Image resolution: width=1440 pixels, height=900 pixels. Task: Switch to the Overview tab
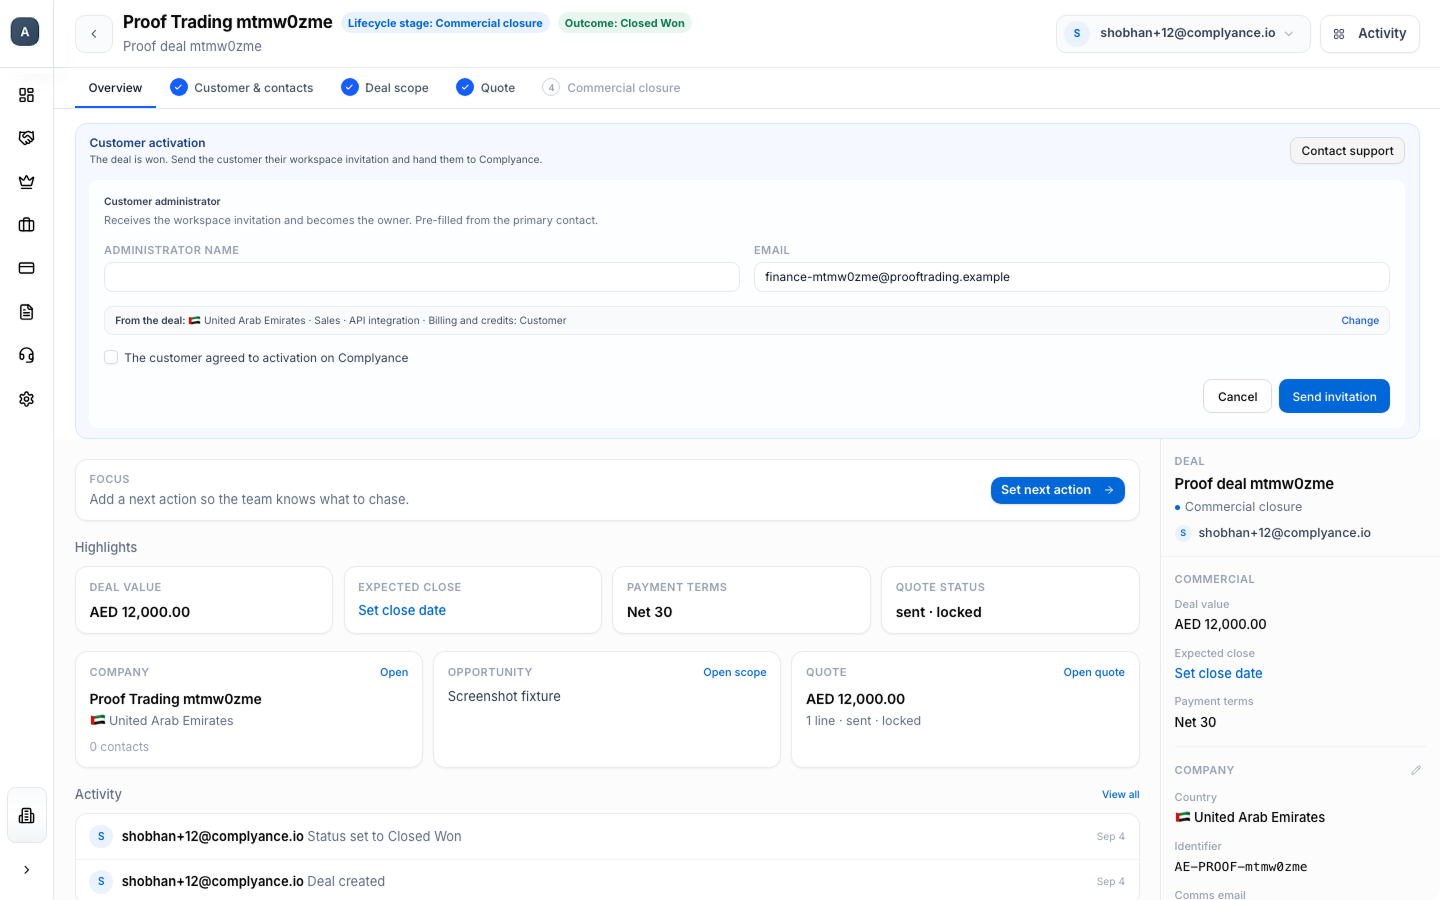115,88
